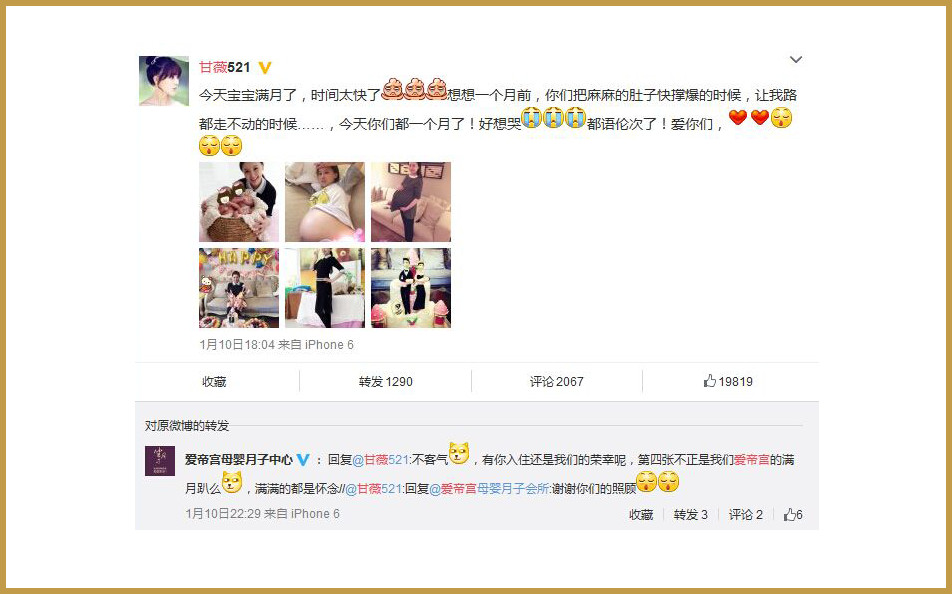The height and width of the screenshot is (594, 952).
Task: Open the baby basket photo thumbnail
Action: click(x=239, y=202)
